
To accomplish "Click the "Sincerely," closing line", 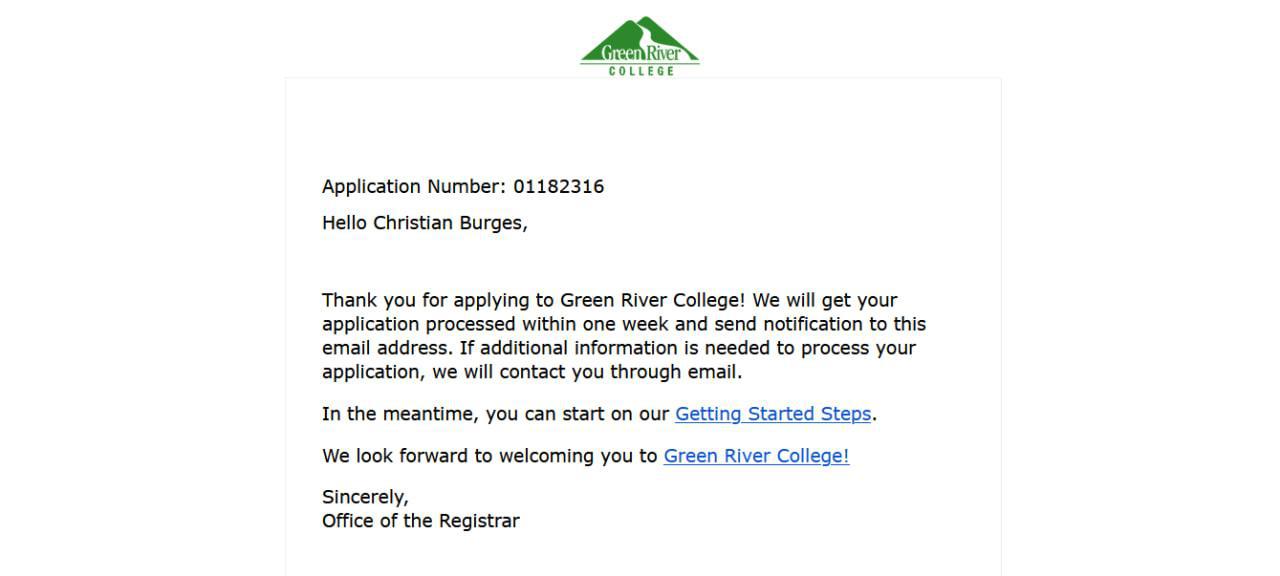I will (365, 497).
